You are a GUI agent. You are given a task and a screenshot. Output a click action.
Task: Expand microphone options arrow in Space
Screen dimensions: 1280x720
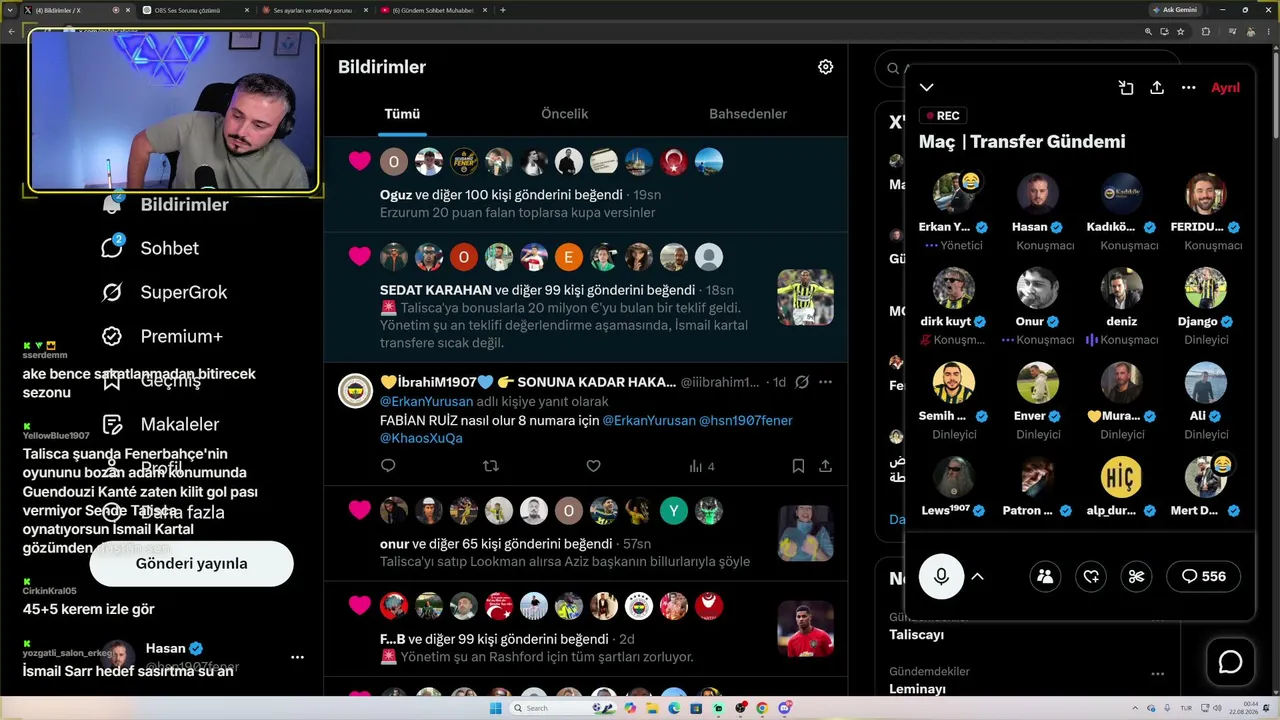pyautogui.click(x=978, y=576)
